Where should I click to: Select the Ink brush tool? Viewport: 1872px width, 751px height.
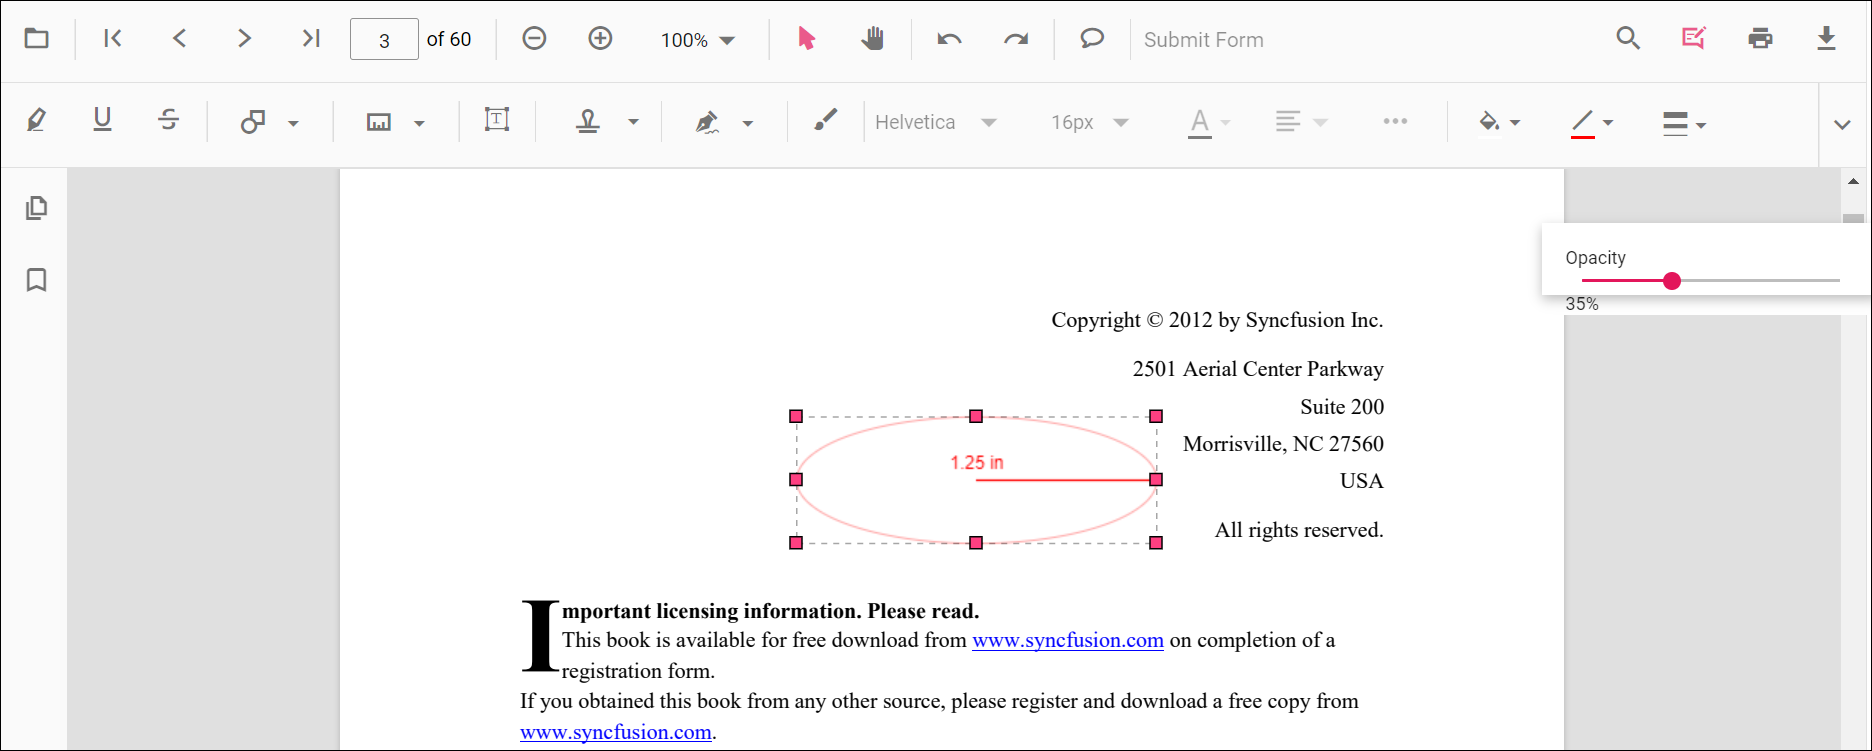pos(825,121)
